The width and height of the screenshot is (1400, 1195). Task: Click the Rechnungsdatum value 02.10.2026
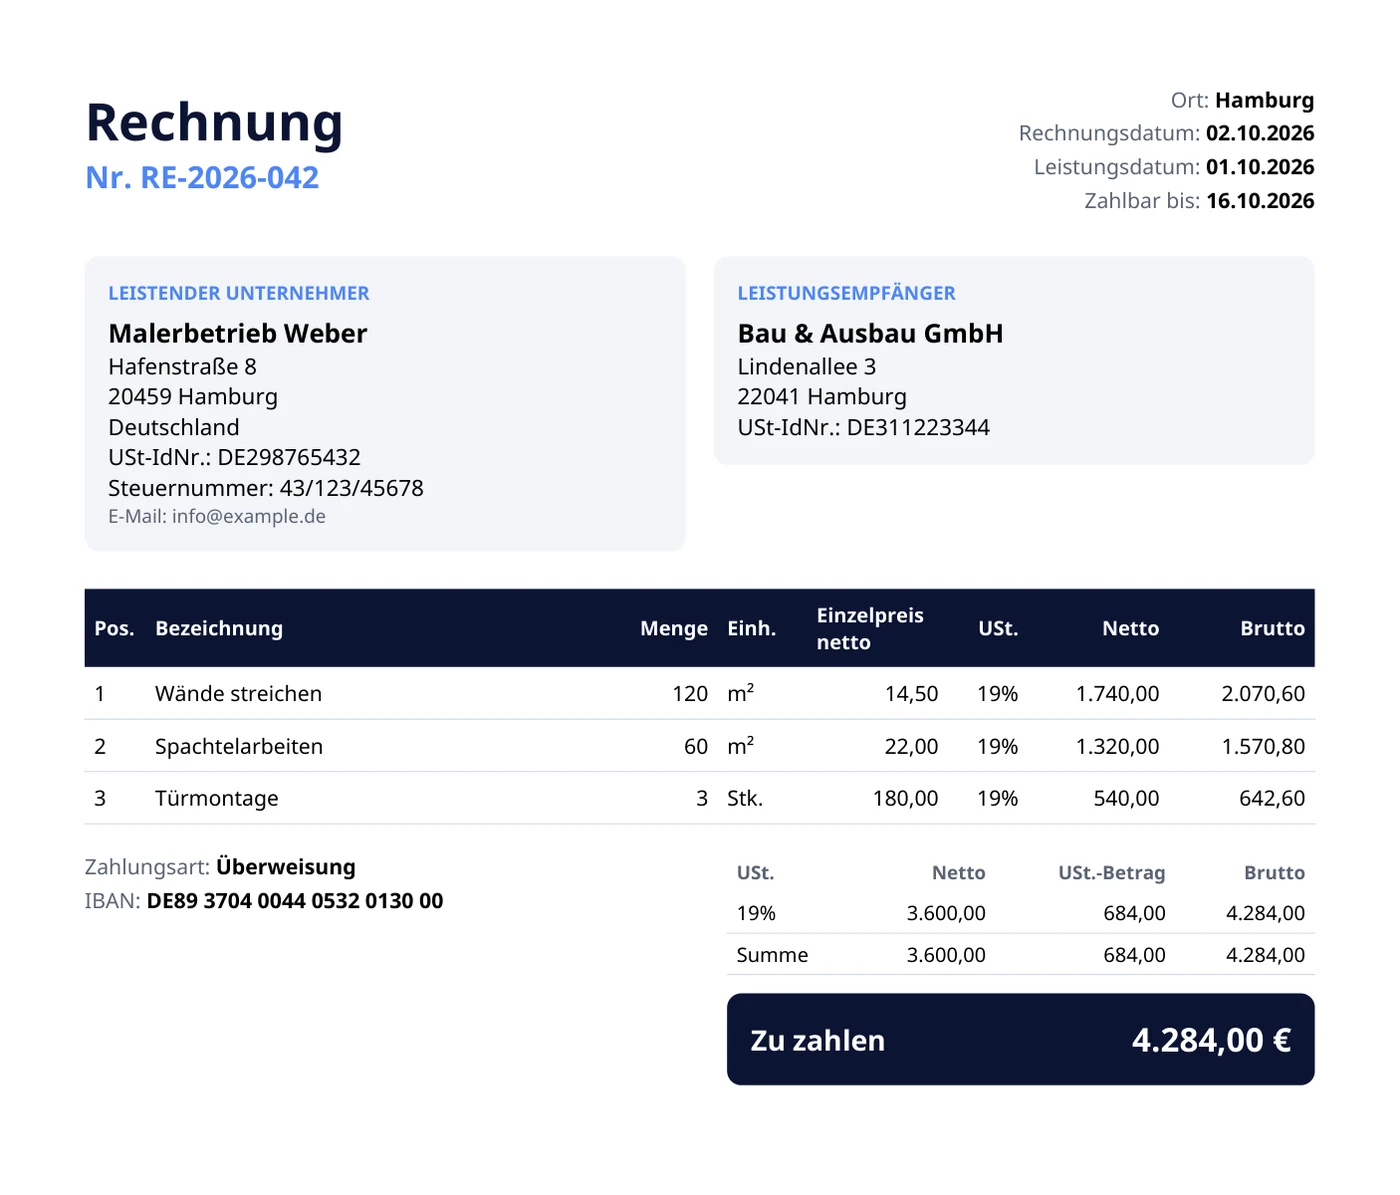[1260, 133]
